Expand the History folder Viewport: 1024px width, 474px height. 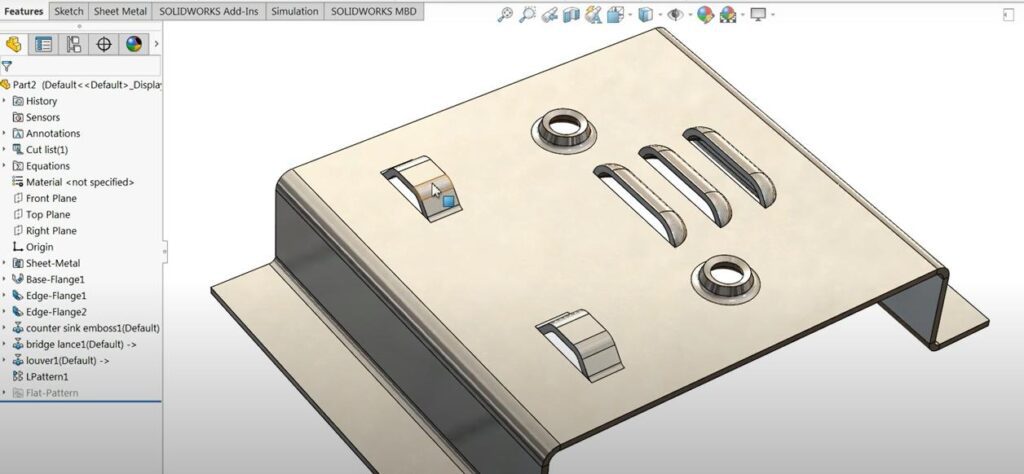pyautogui.click(x=5, y=101)
